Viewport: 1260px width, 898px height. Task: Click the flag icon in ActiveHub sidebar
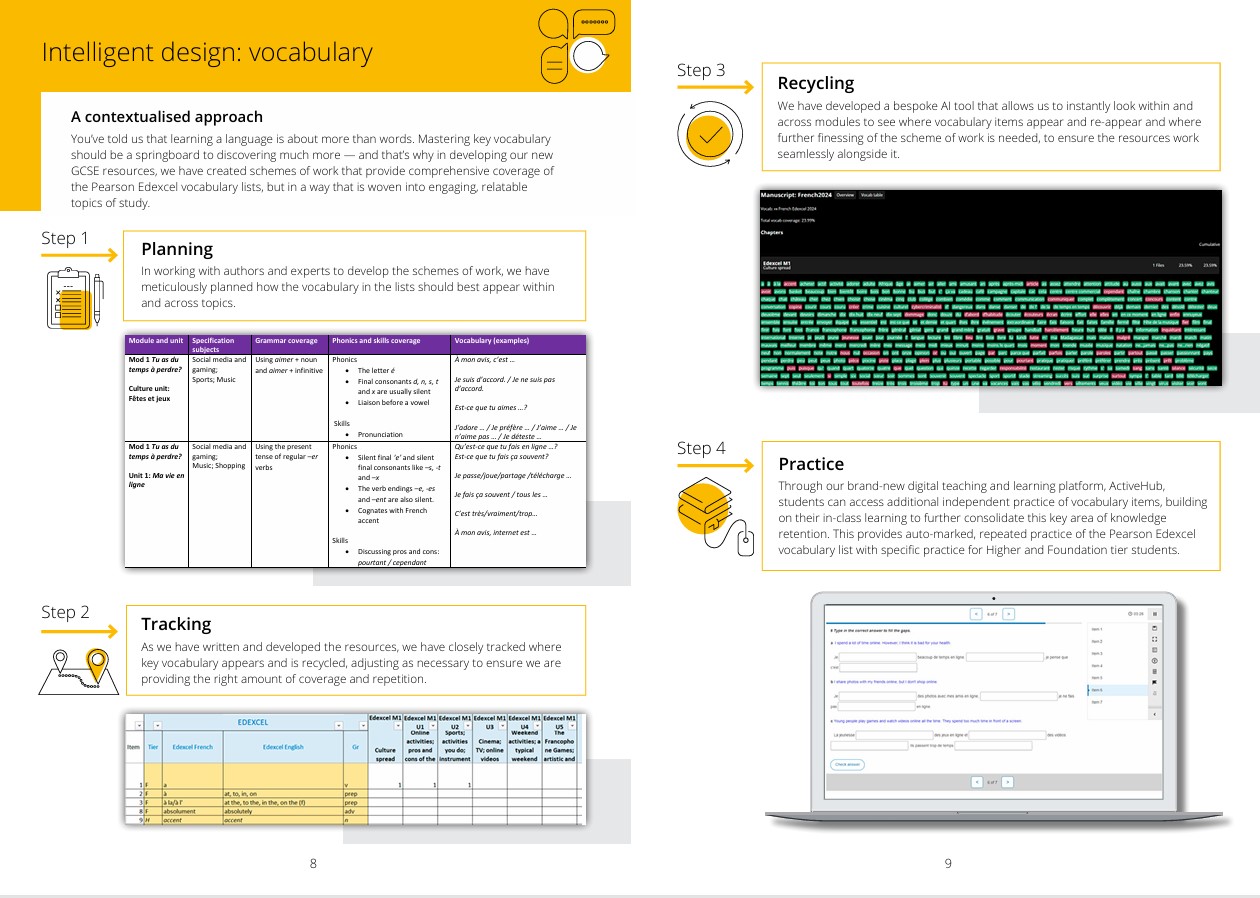tap(1155, 682)
